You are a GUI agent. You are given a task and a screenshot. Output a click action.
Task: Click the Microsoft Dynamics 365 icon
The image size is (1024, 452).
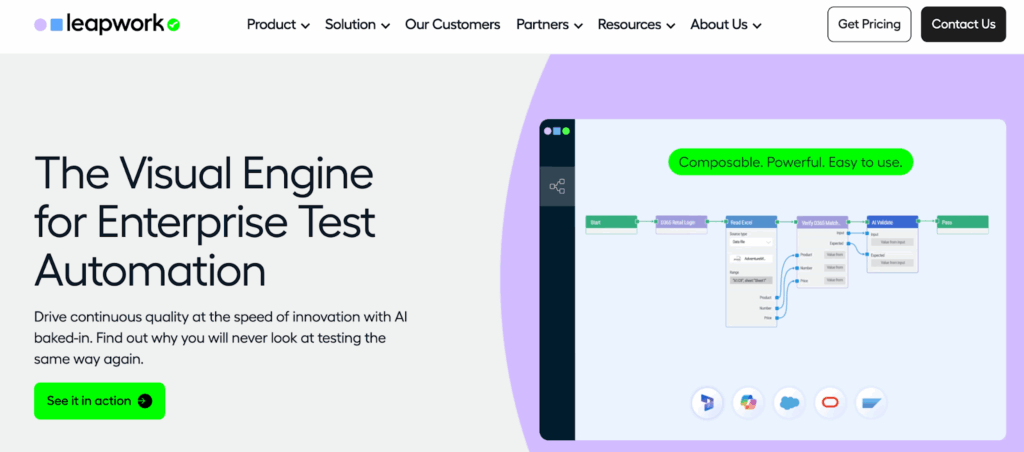[x=708, y=402]
